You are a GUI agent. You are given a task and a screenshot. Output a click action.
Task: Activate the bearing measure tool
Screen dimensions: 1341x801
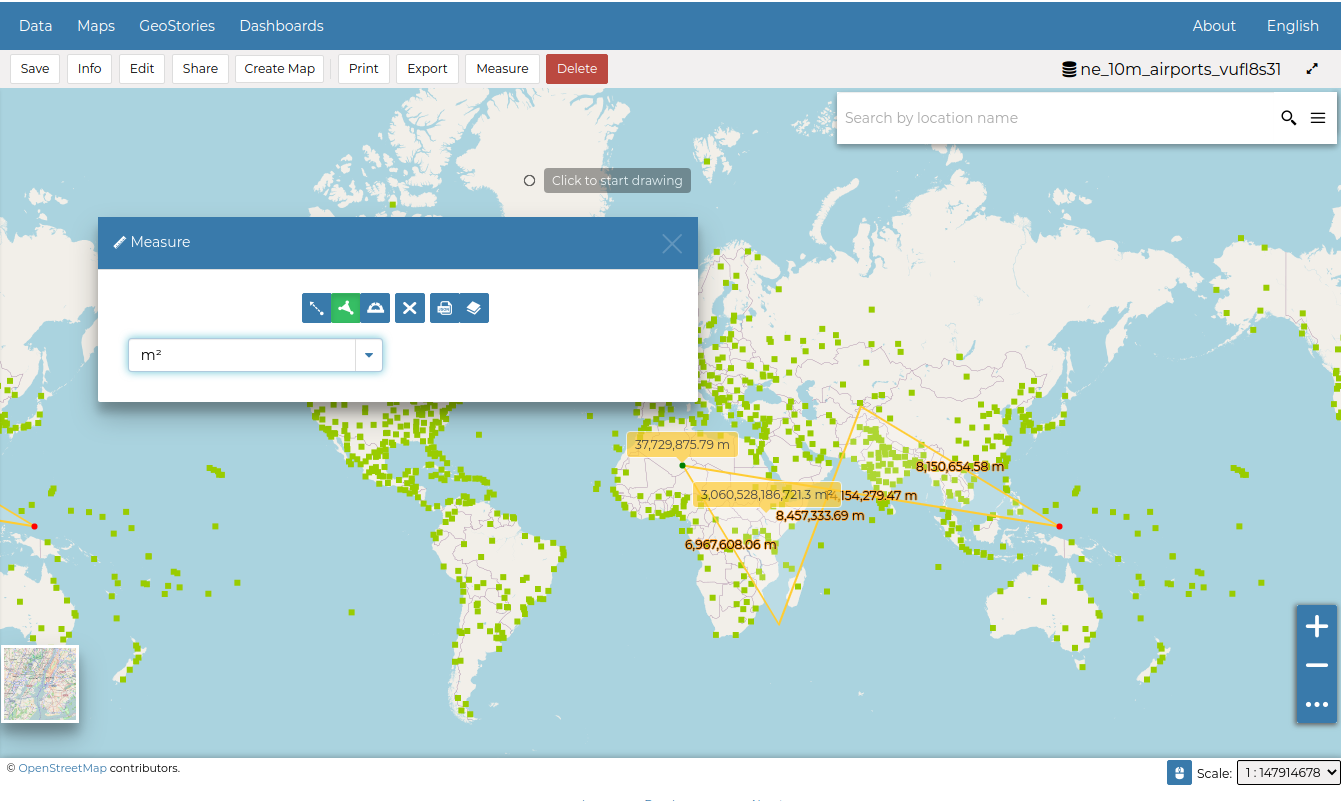pos(375,308)
